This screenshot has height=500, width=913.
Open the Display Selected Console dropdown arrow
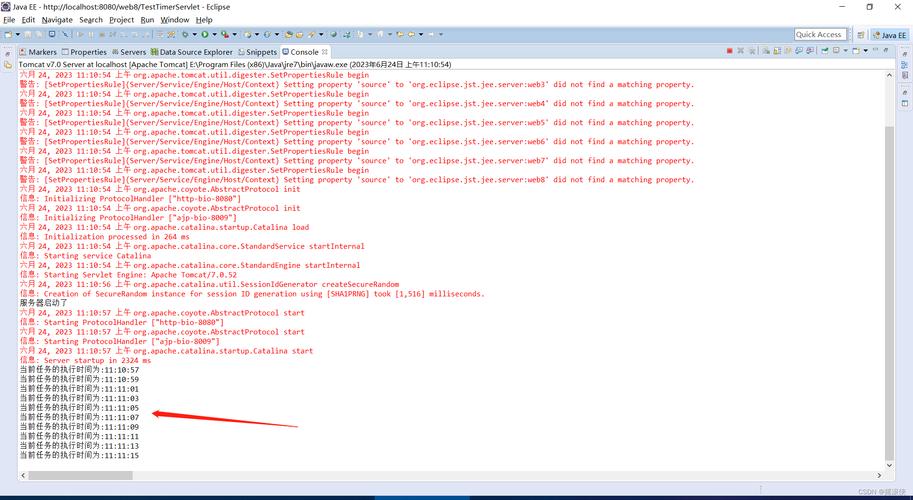[845, 51]
